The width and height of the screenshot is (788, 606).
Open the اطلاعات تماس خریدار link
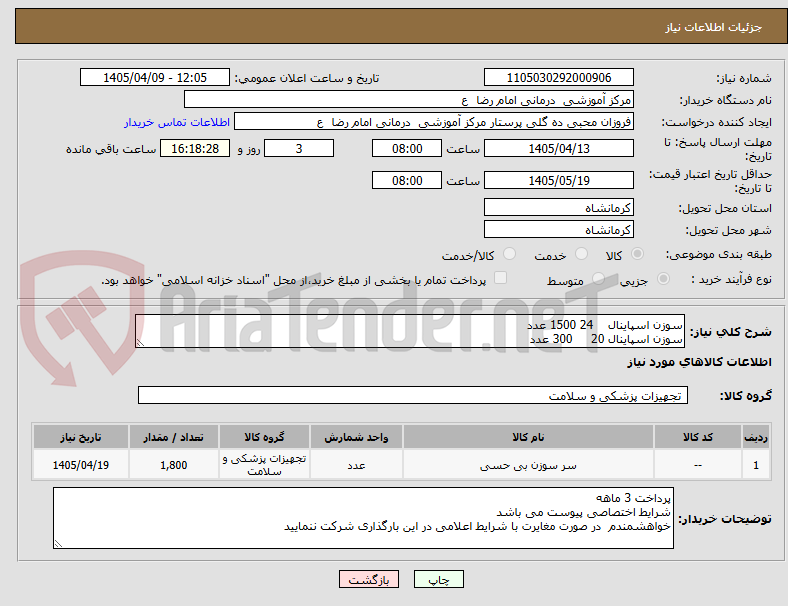pyautogui.click(x=177, y=122)
